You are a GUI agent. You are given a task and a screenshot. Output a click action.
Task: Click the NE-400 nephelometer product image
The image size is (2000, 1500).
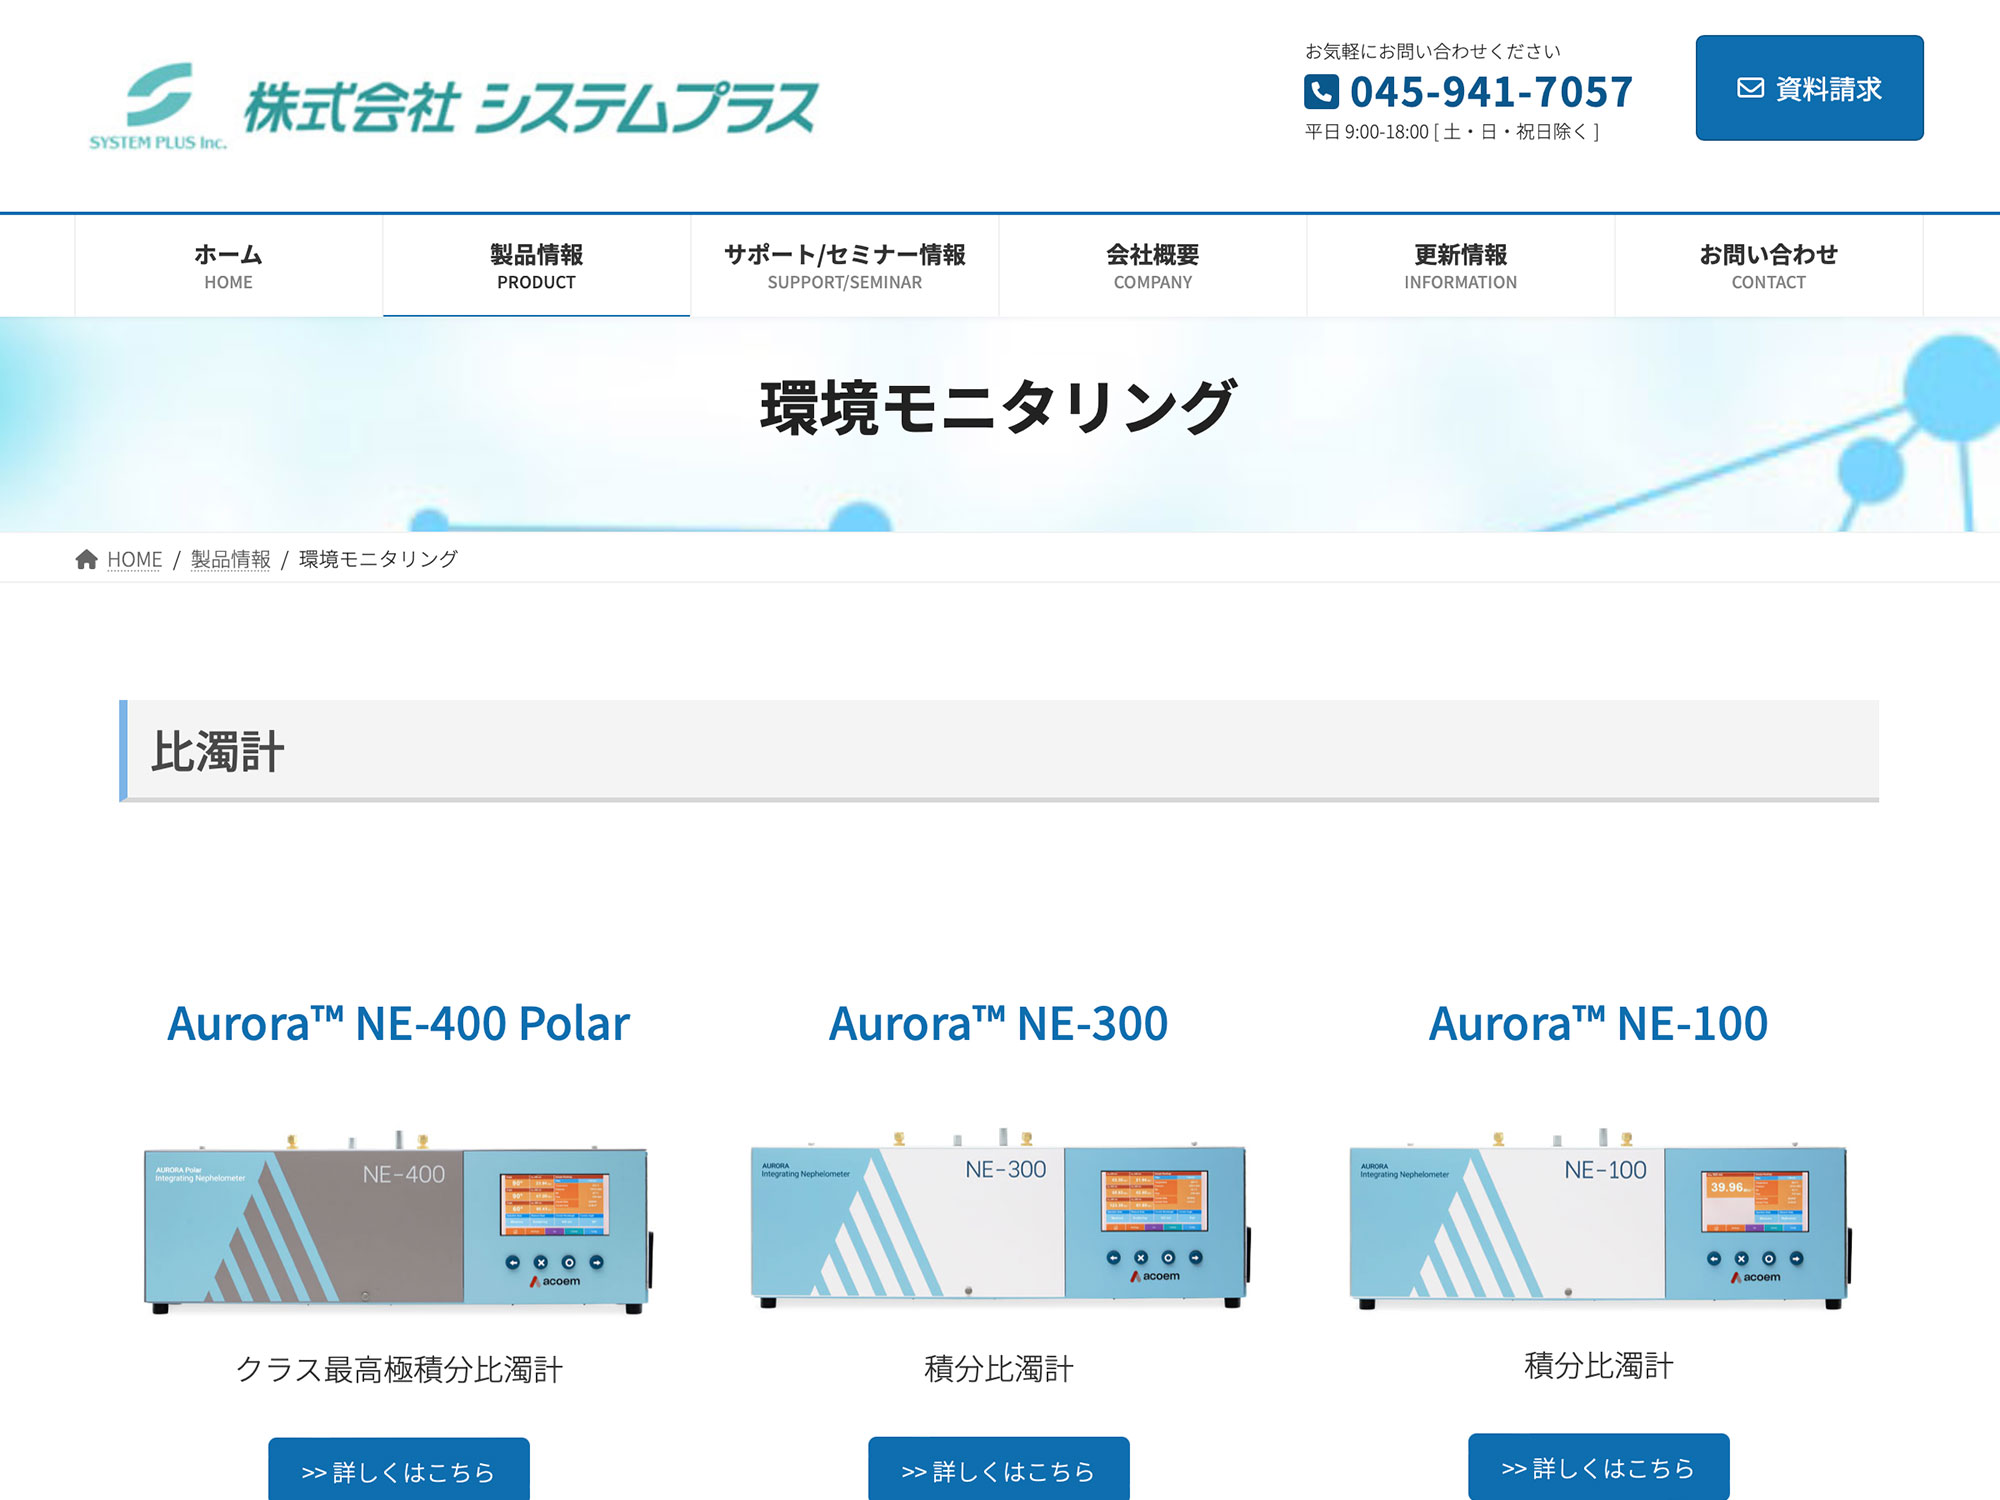coord(398,1225)
